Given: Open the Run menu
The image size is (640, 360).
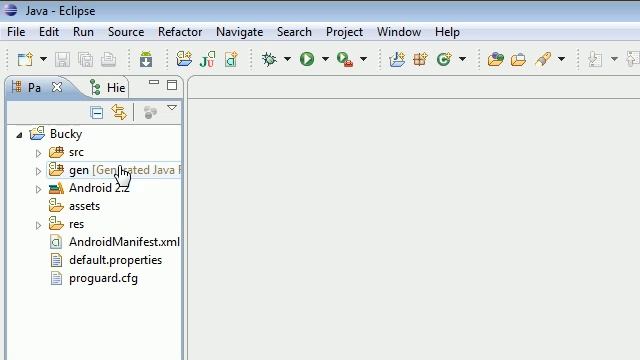Looking at the screenshot, I should pos(83,32).
